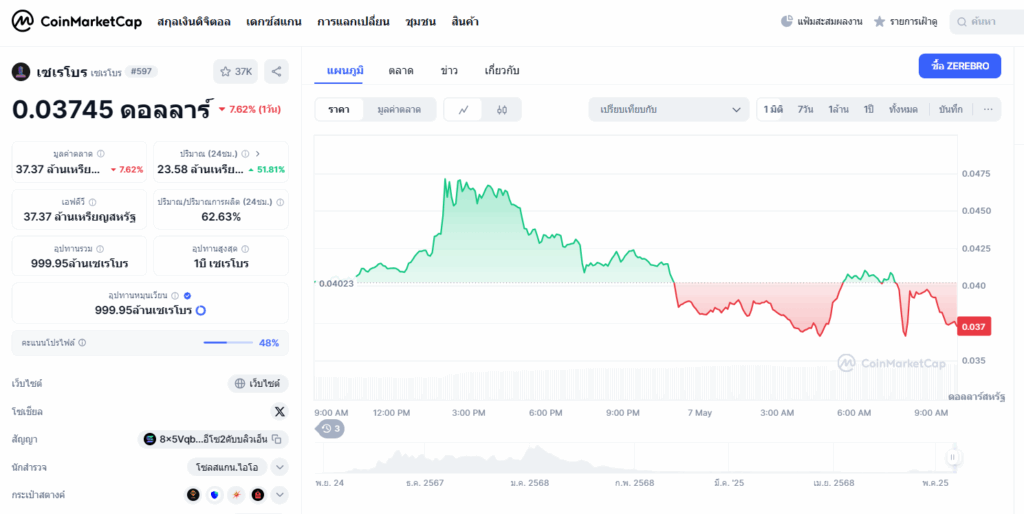Select the ราคา (price) chart toggle
The width and height of the screenshot is (1024, 514).
tap(339, 109)
